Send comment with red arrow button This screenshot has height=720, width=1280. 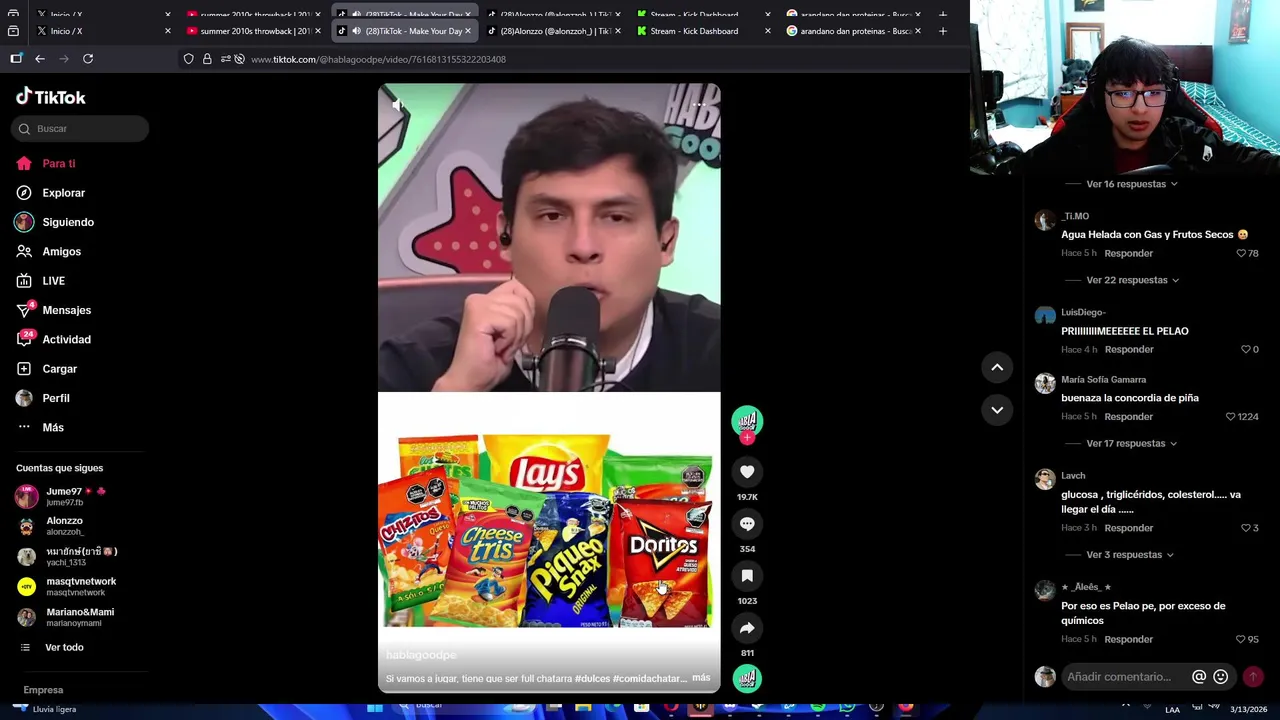[1253, 677]
